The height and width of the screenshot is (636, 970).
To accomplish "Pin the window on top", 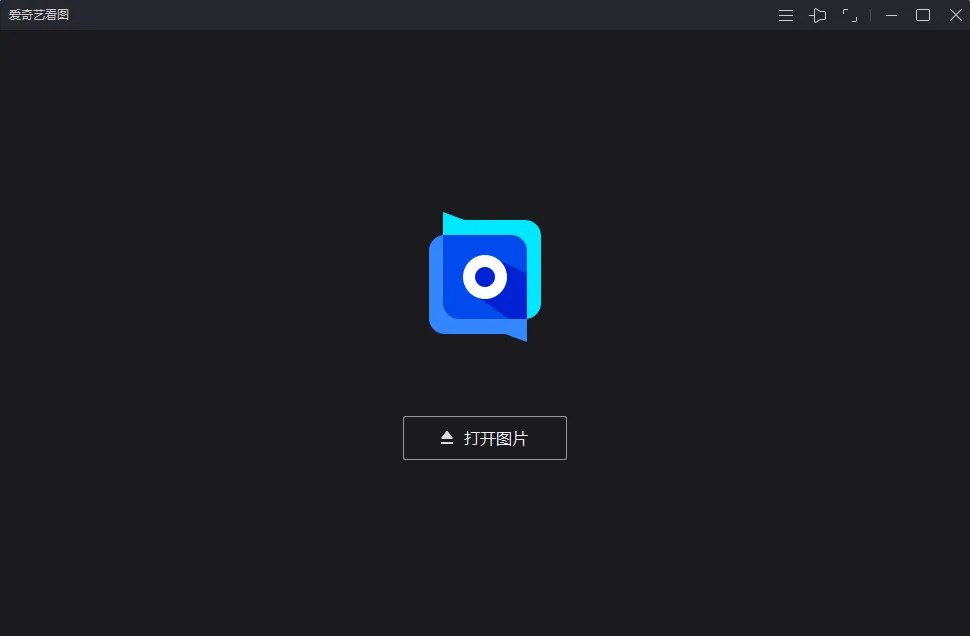I will tap(818, 15).
